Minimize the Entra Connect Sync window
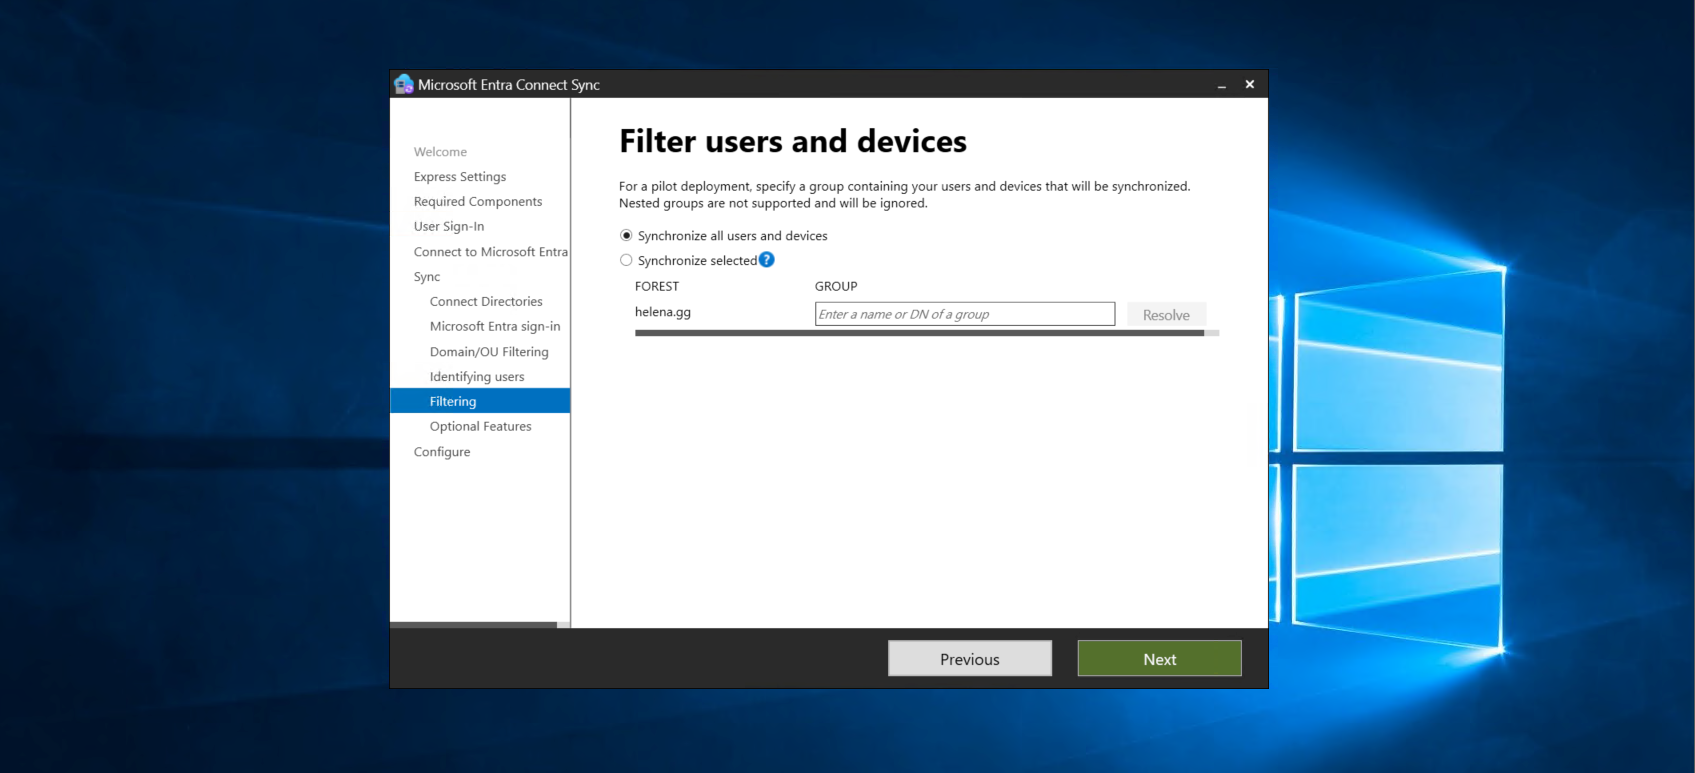 coord(1221,85)
